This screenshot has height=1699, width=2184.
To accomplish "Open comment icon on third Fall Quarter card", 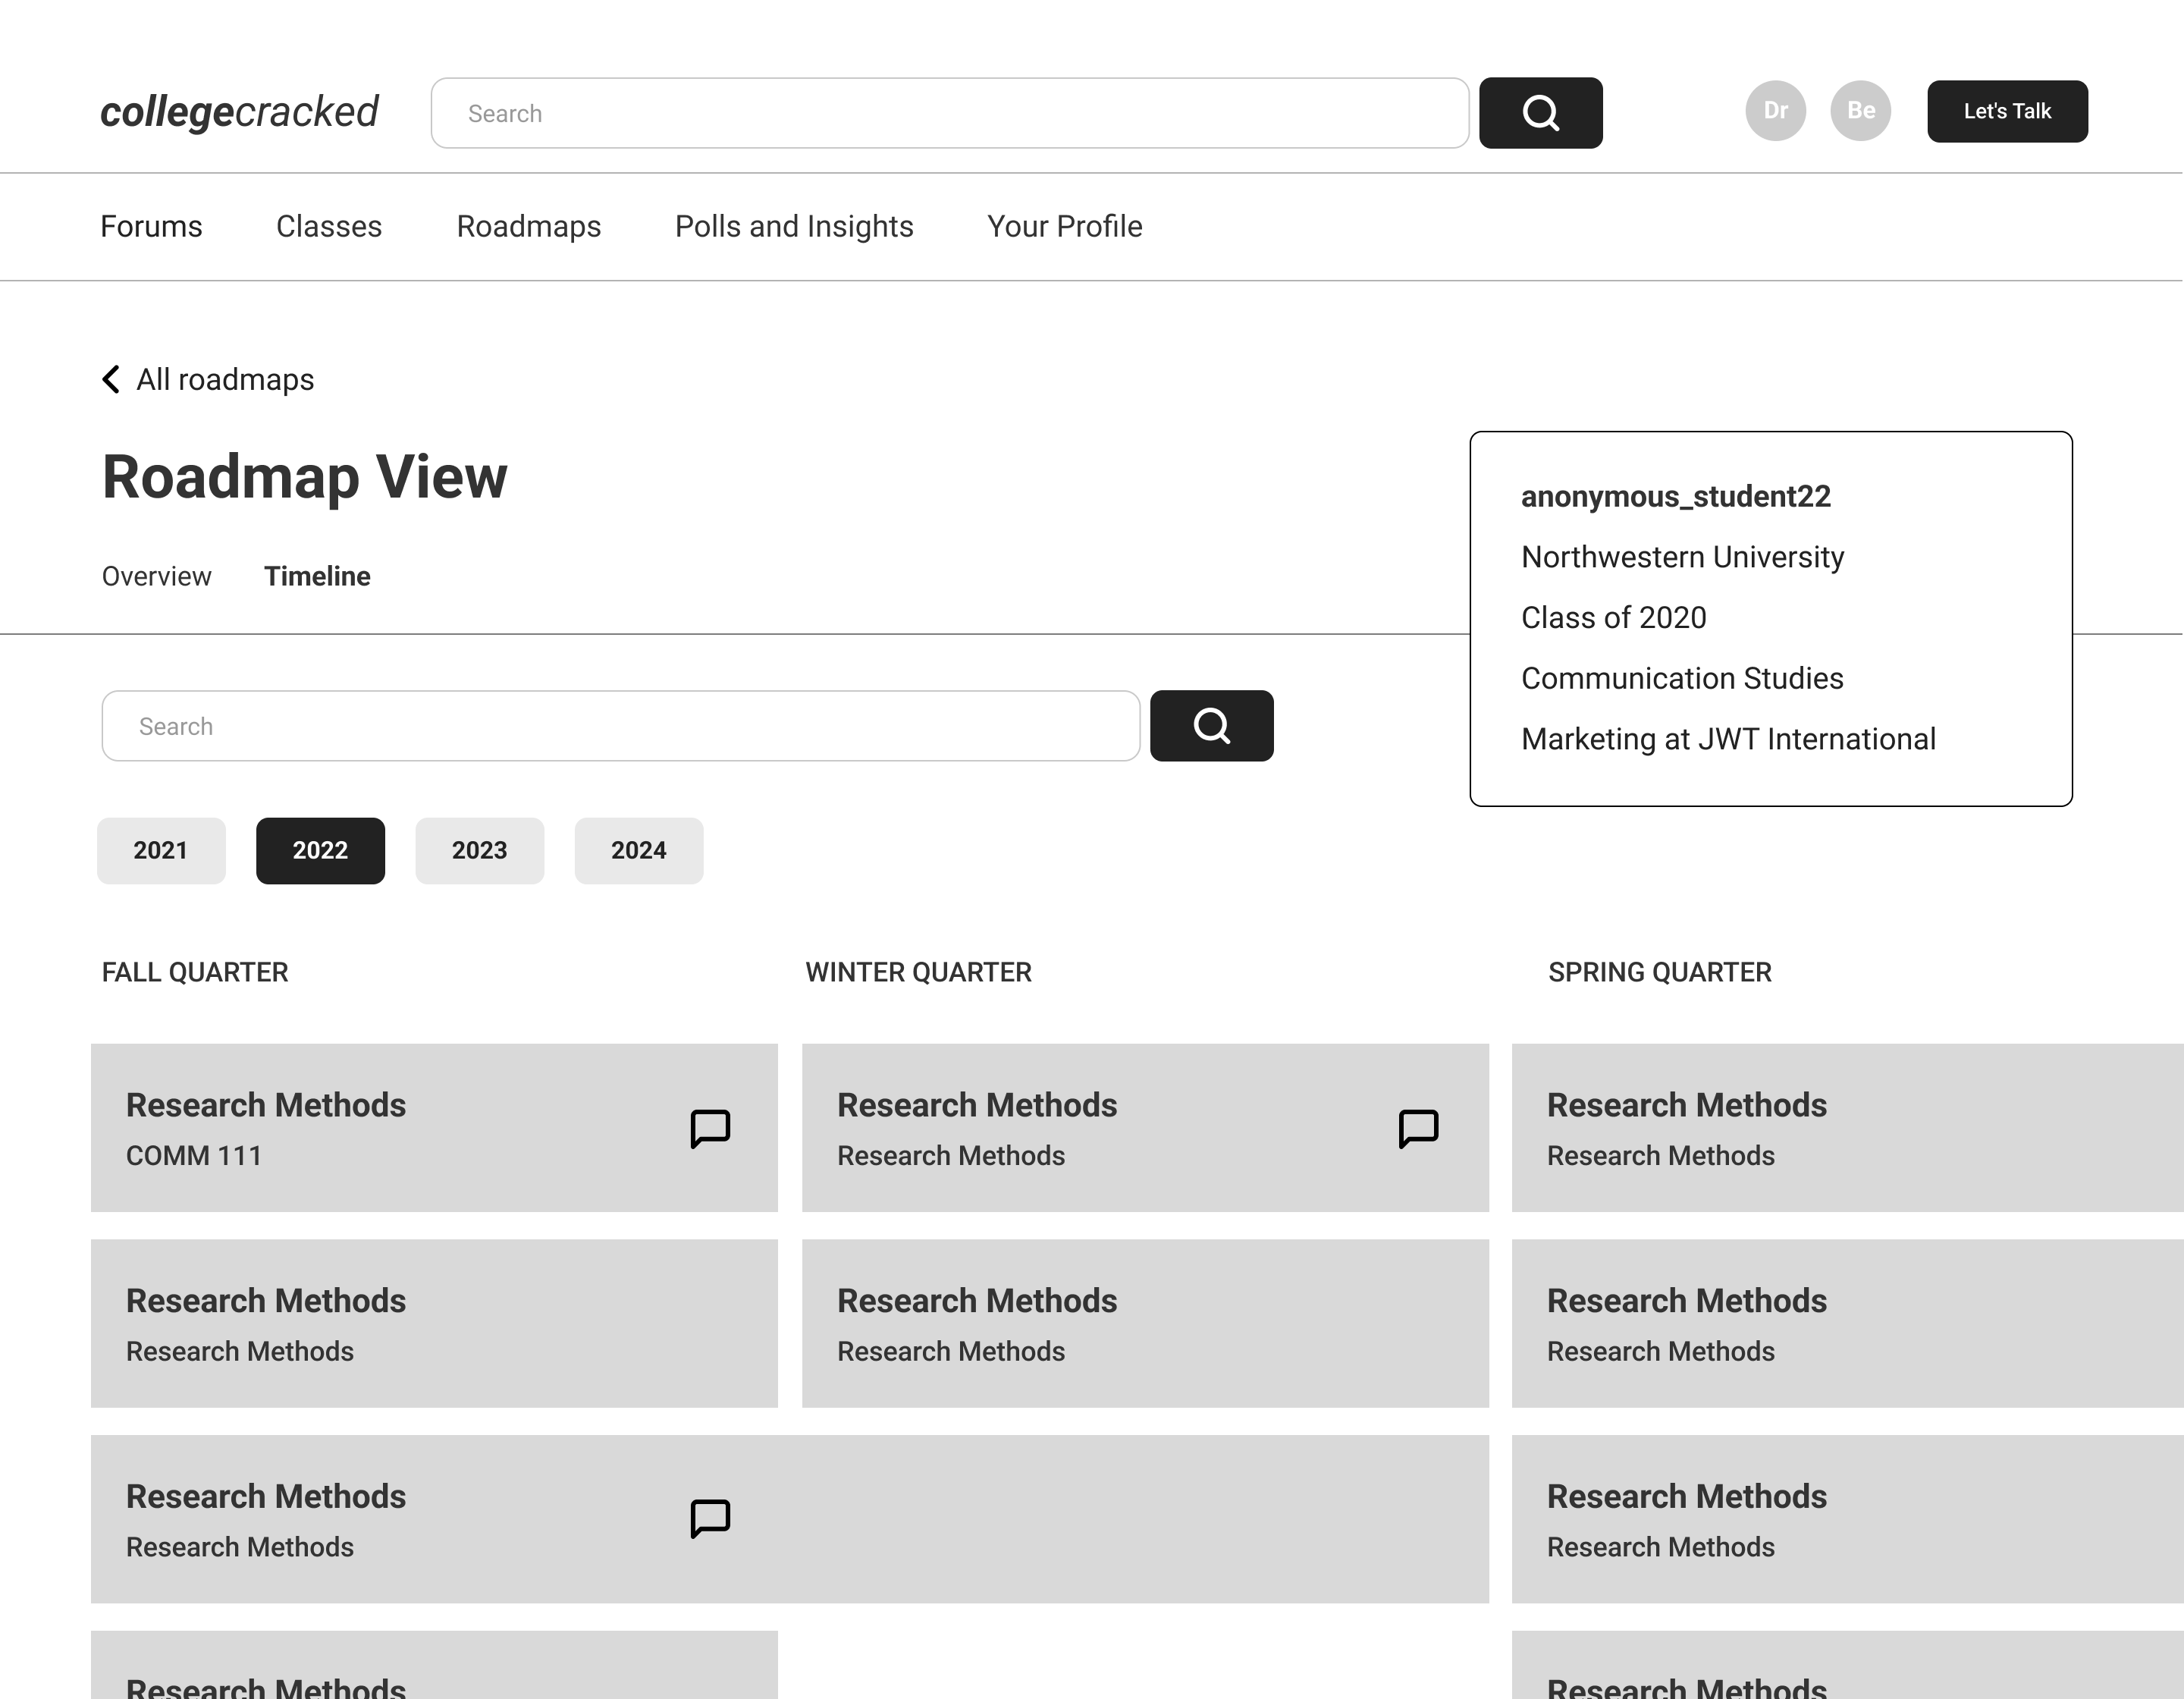I will coord(710,1518).
